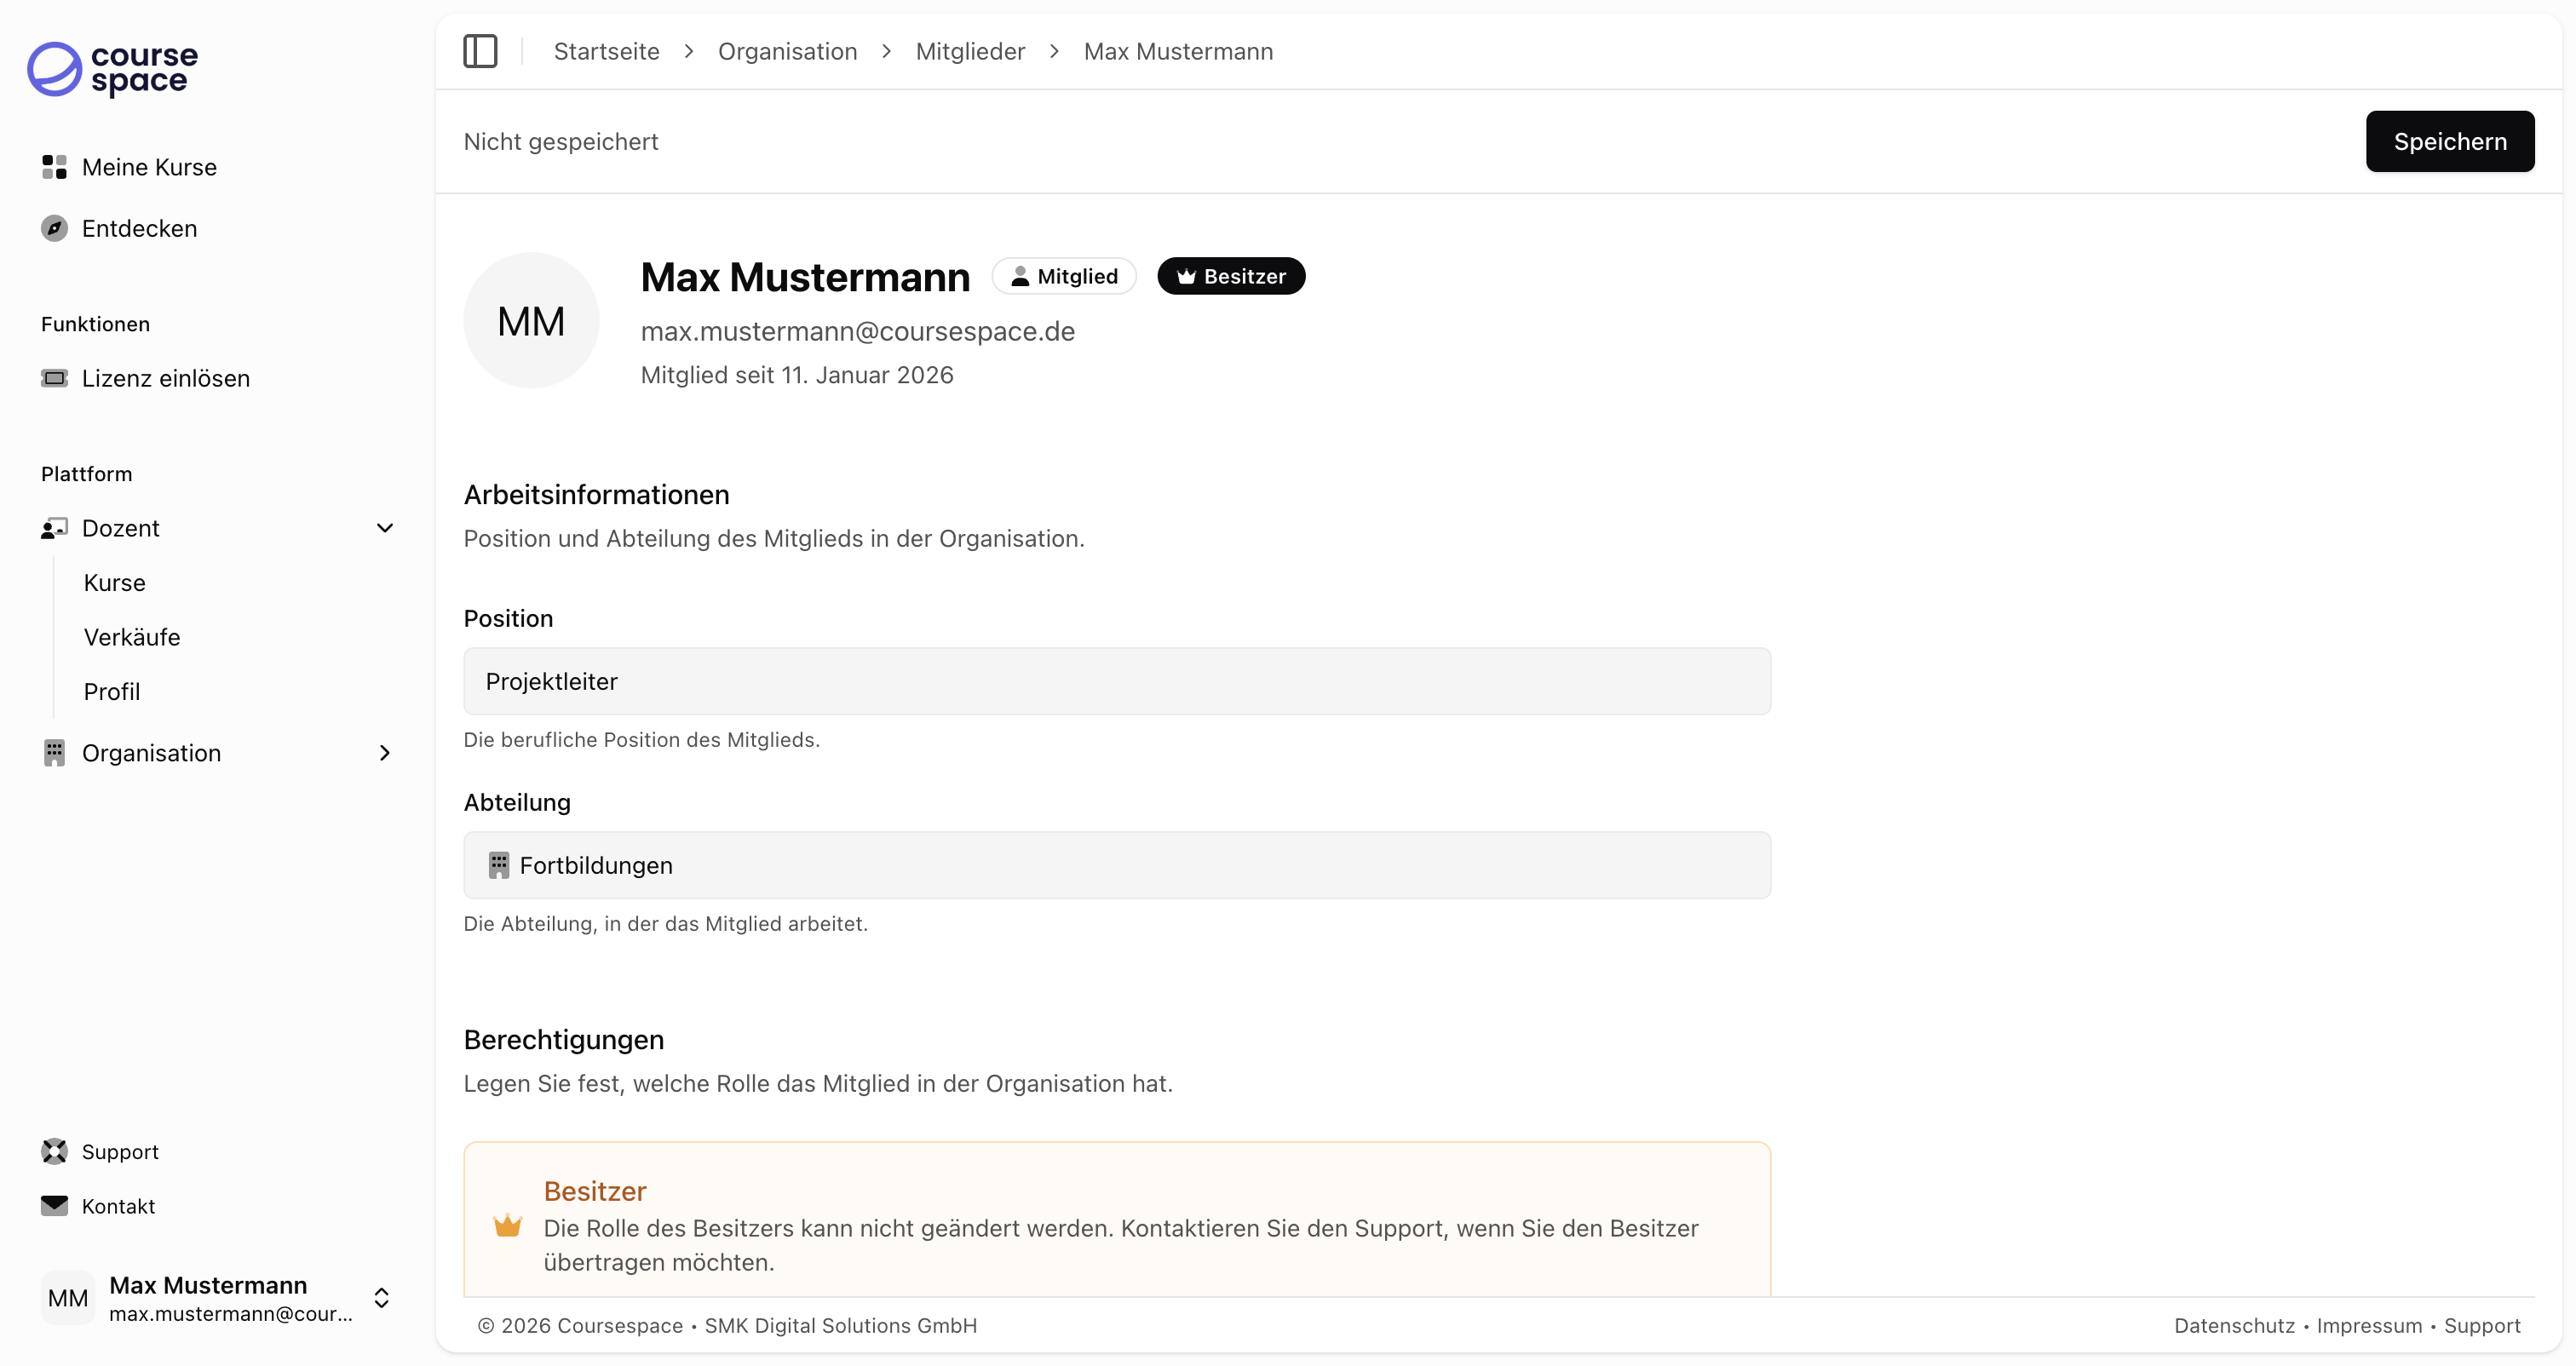Open the Abteilung Fortbildungen selector
The height and width of the screenshot is (1366, 2576).
(x=1116, y=865)
